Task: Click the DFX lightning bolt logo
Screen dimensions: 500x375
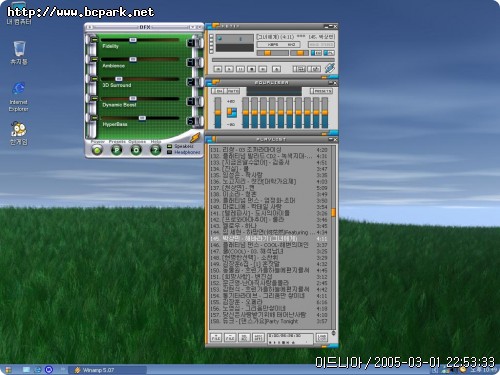Action: [195, 137]
